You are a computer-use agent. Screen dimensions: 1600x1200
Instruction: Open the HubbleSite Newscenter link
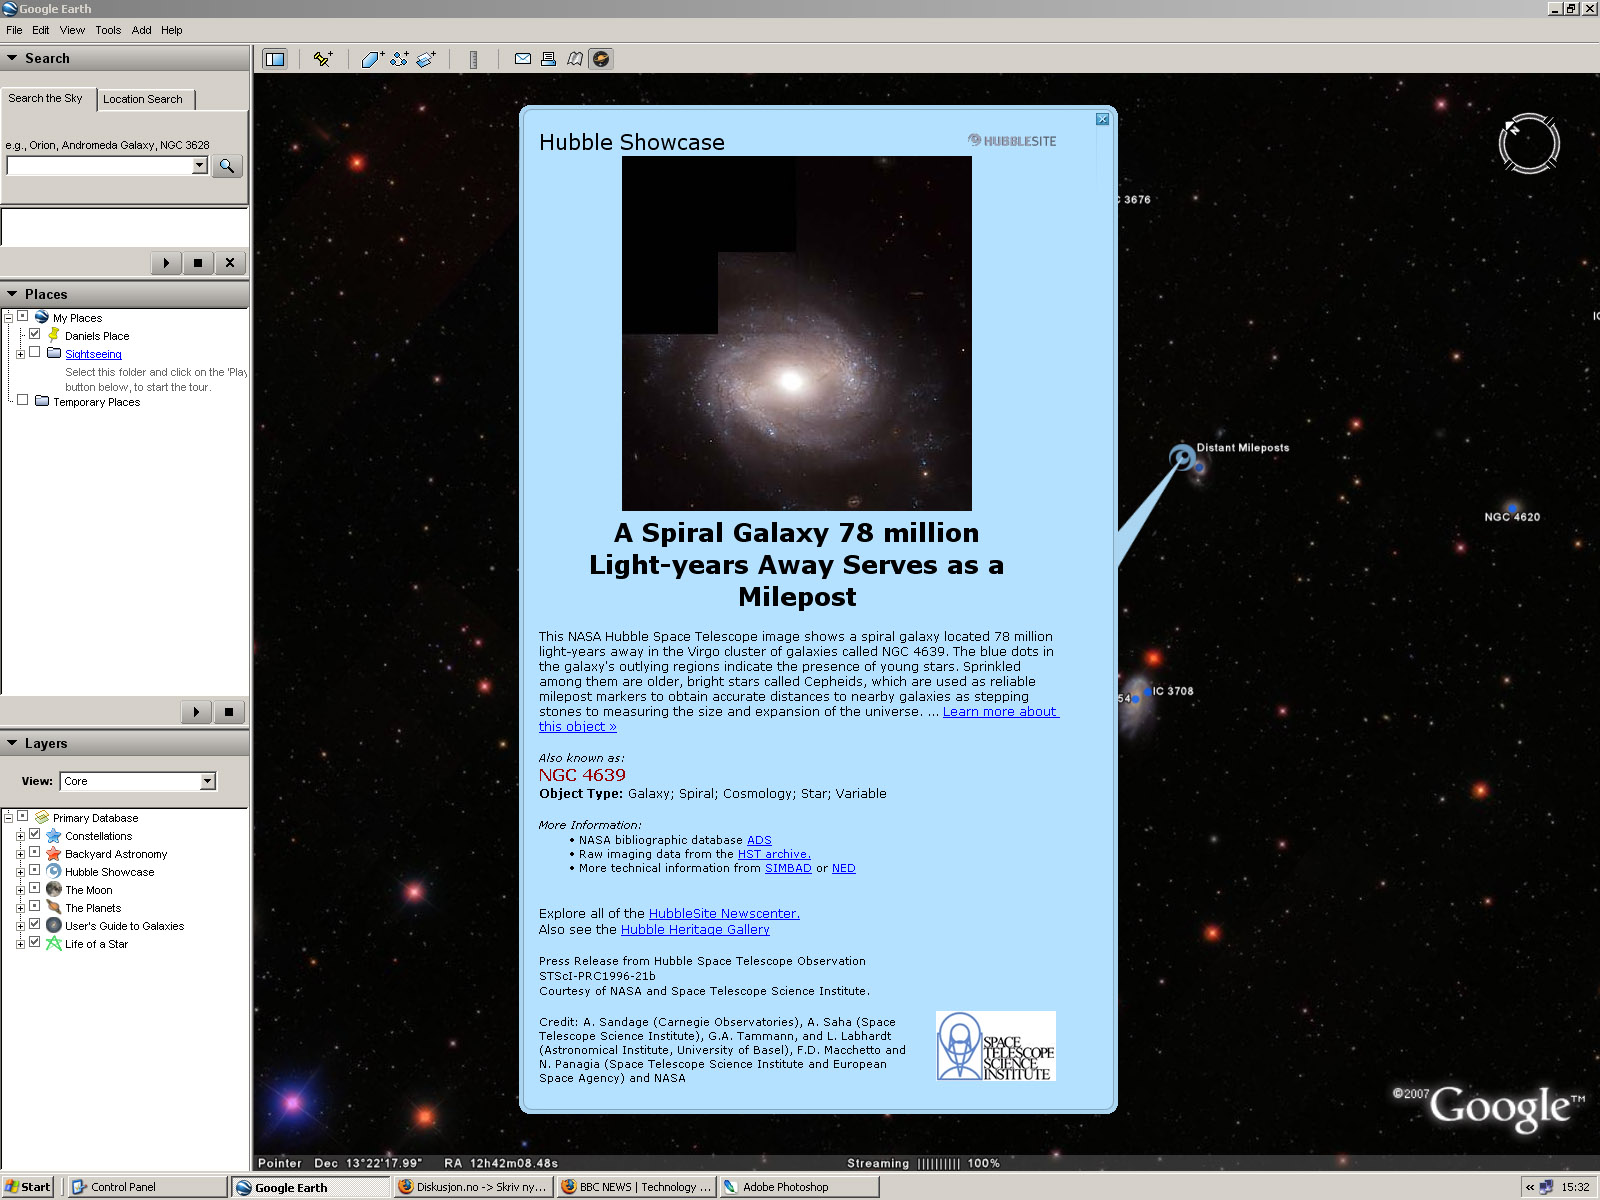(724, 913)
